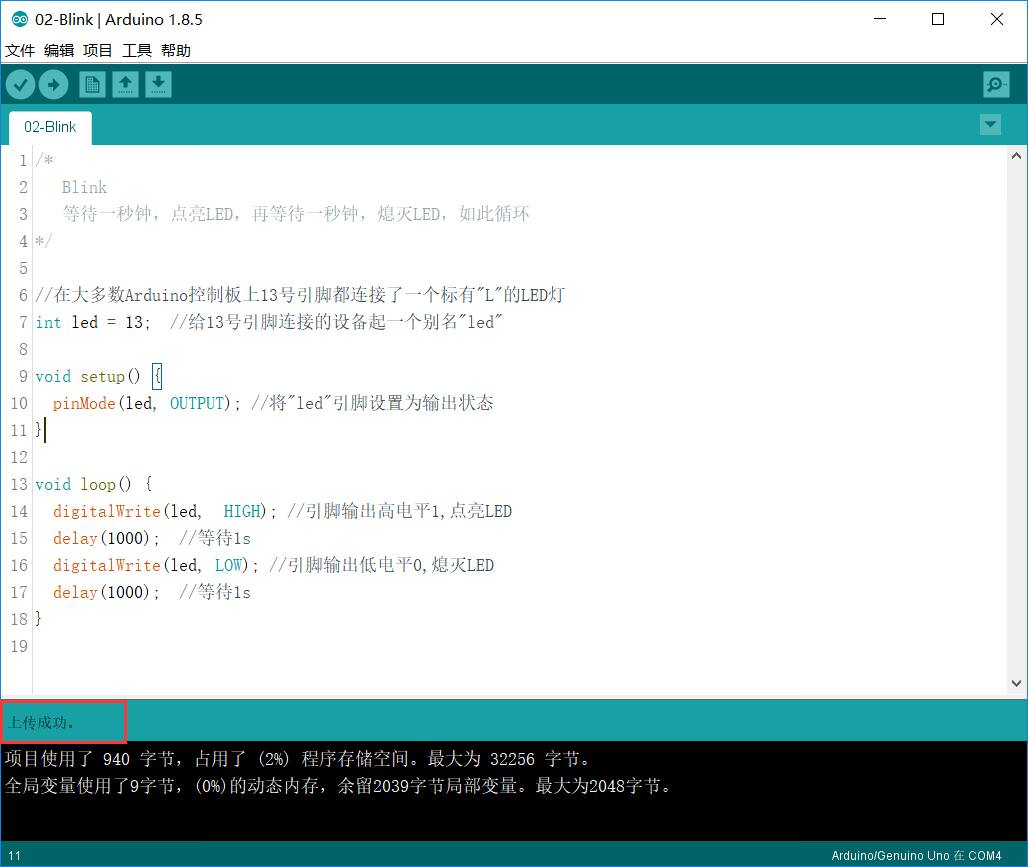The width and height of the screenshot is (1028, 867).
Task: Click the Upload arrow button
Action: [53, 85]
